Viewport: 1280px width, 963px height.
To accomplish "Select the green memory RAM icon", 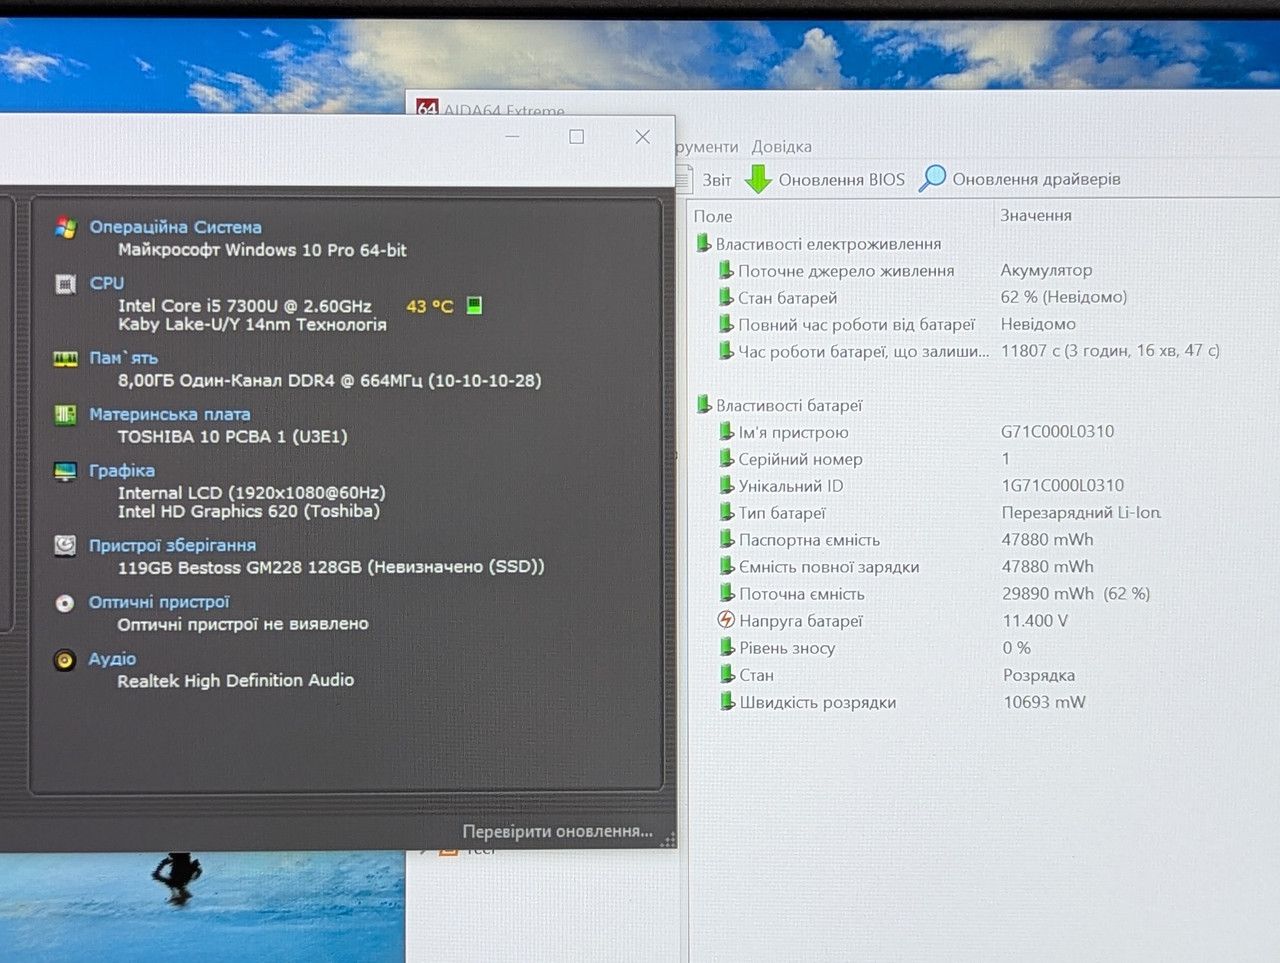I will (x=66, y=358).
